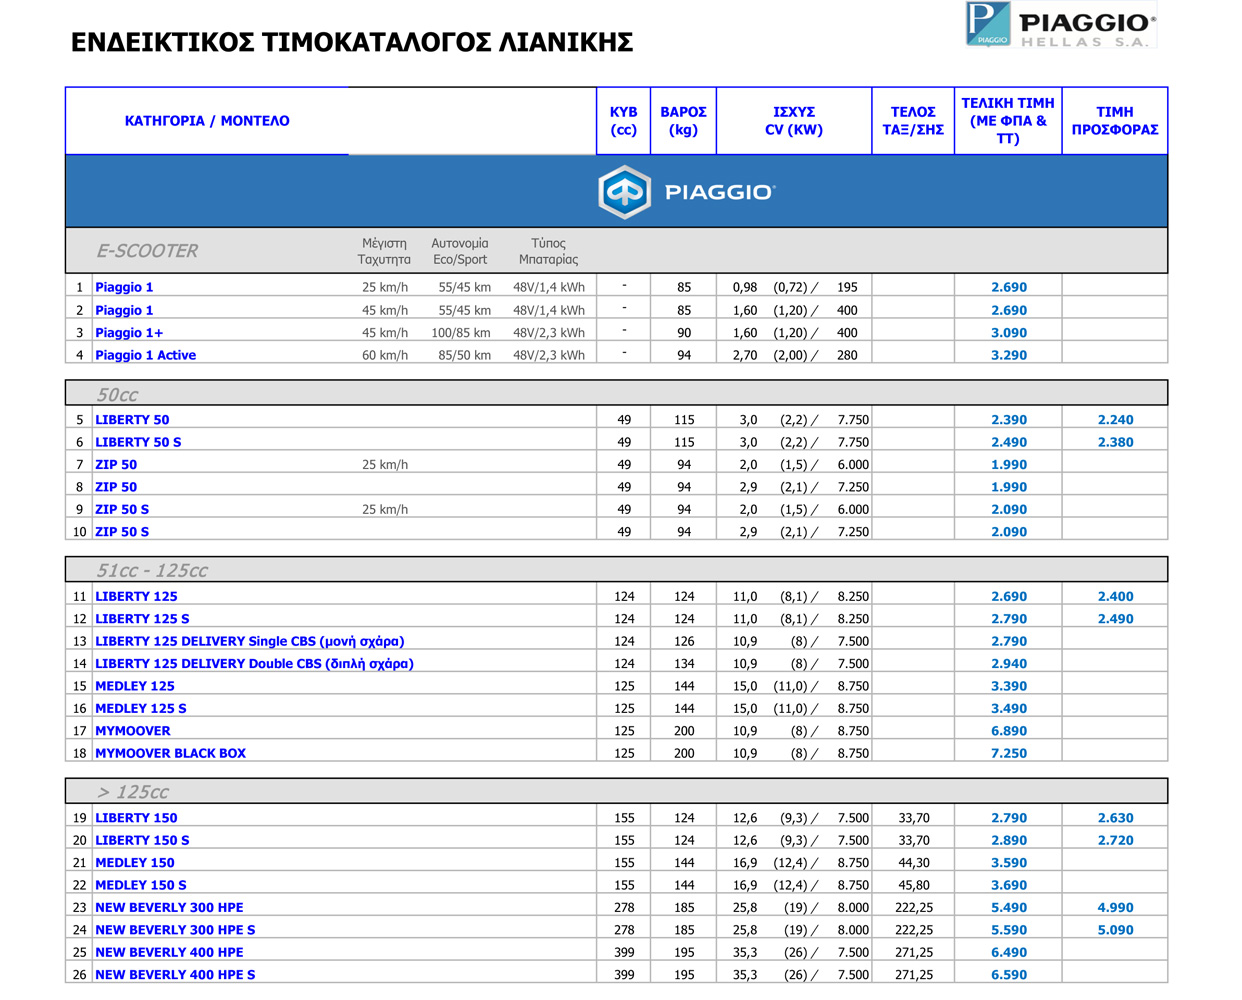The height and width of the screenshot is (1000, 1242).
Task: Click the Piaggio Hellas S.A. logo
Action: coord(1060,25)
